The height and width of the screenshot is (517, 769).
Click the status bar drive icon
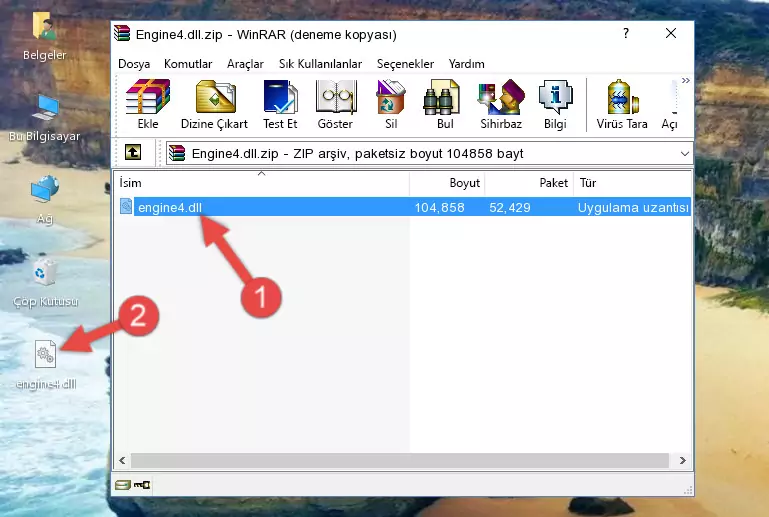[122, 485]
